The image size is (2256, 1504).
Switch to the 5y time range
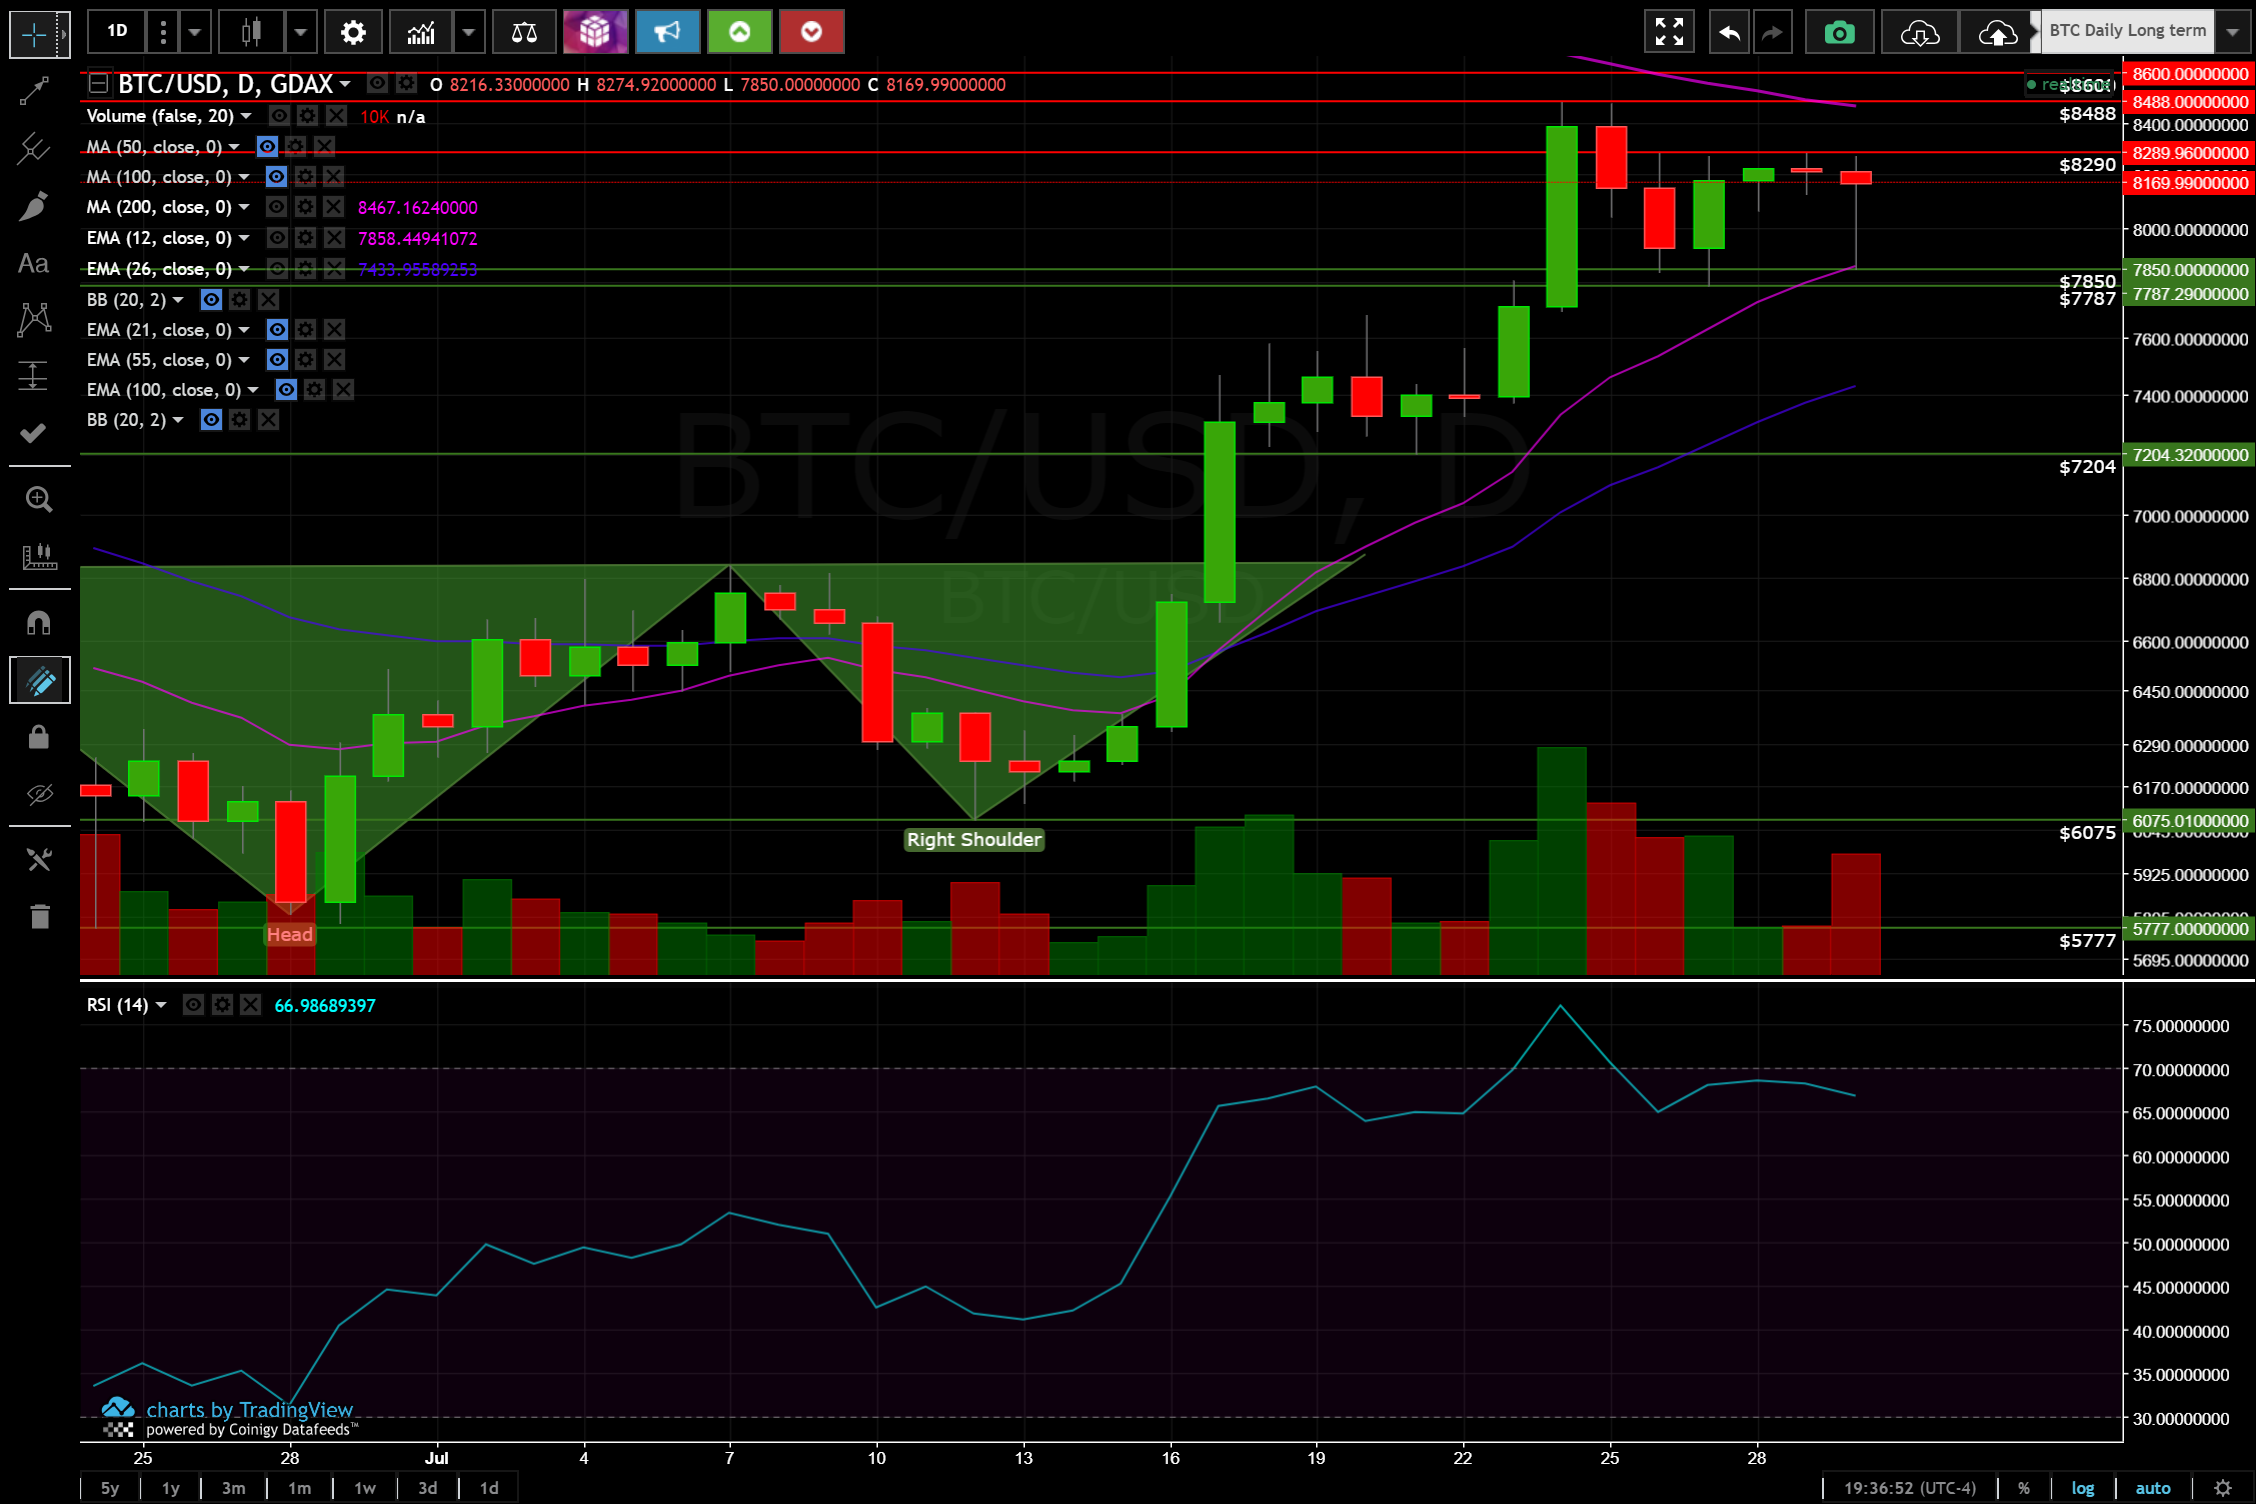[110, 1487]
